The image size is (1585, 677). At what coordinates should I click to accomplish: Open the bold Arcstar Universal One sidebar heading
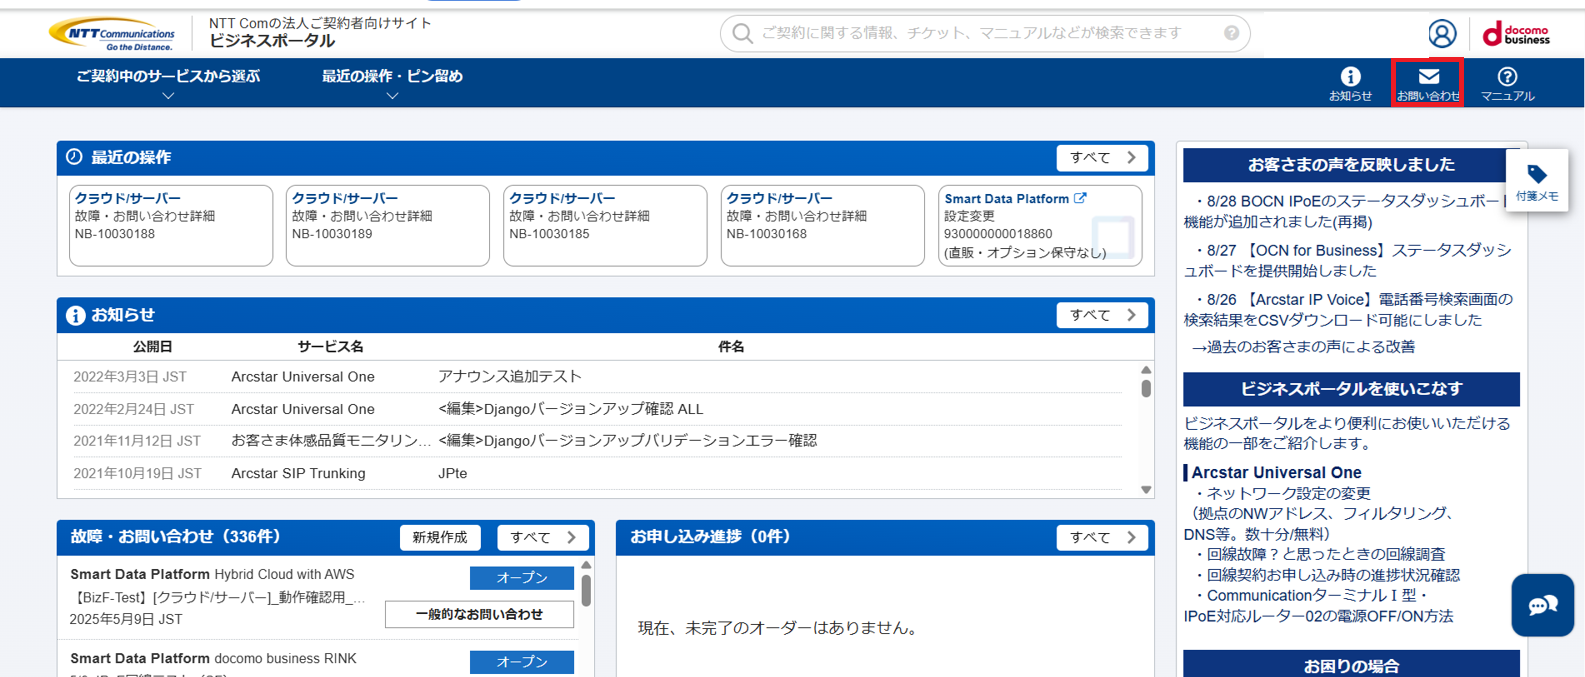coord(1276,472)
